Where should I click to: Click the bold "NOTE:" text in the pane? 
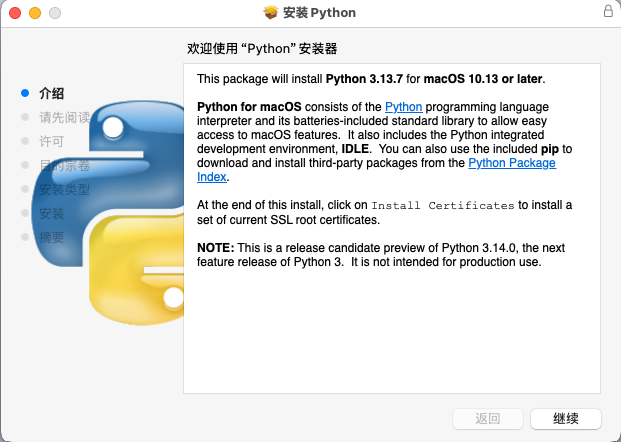215,248
